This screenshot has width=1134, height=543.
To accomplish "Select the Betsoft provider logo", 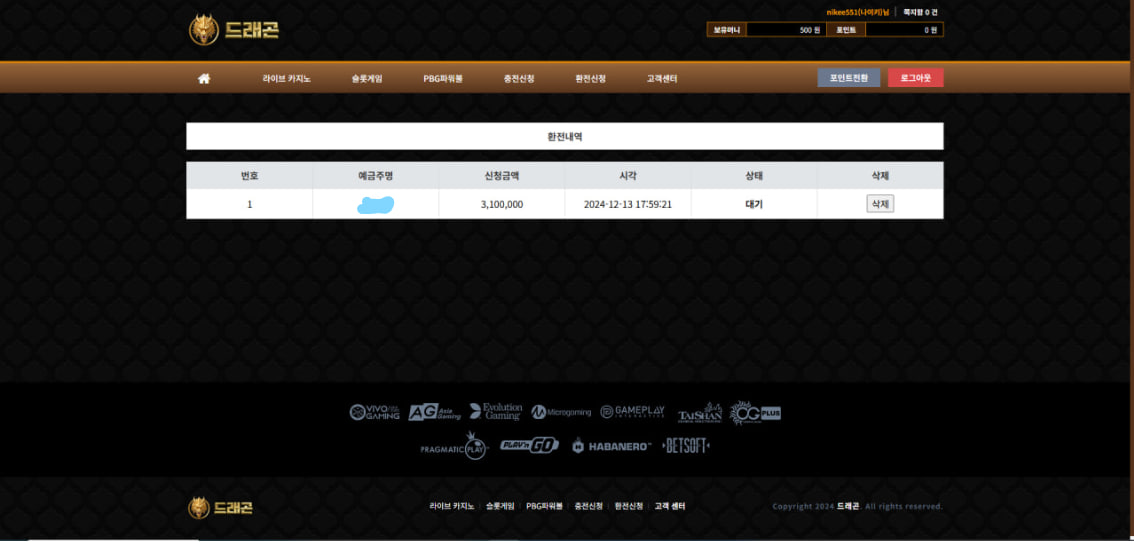I will pos(686,446).
